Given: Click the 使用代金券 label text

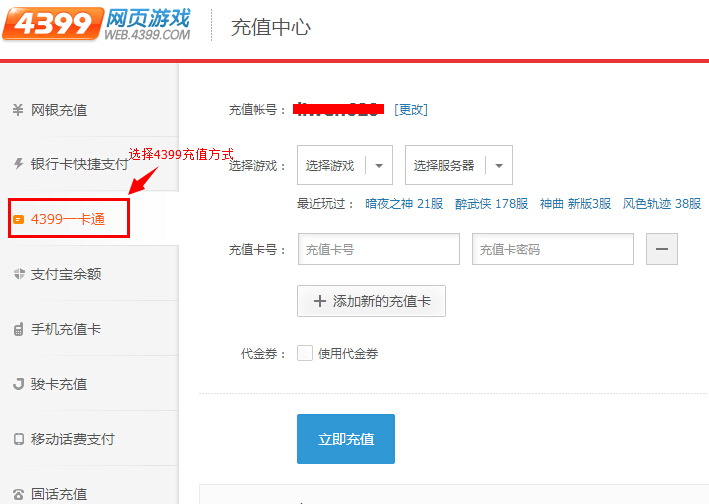Looking at the screenshot, I should pyautogui.click(x=348, y=353).
